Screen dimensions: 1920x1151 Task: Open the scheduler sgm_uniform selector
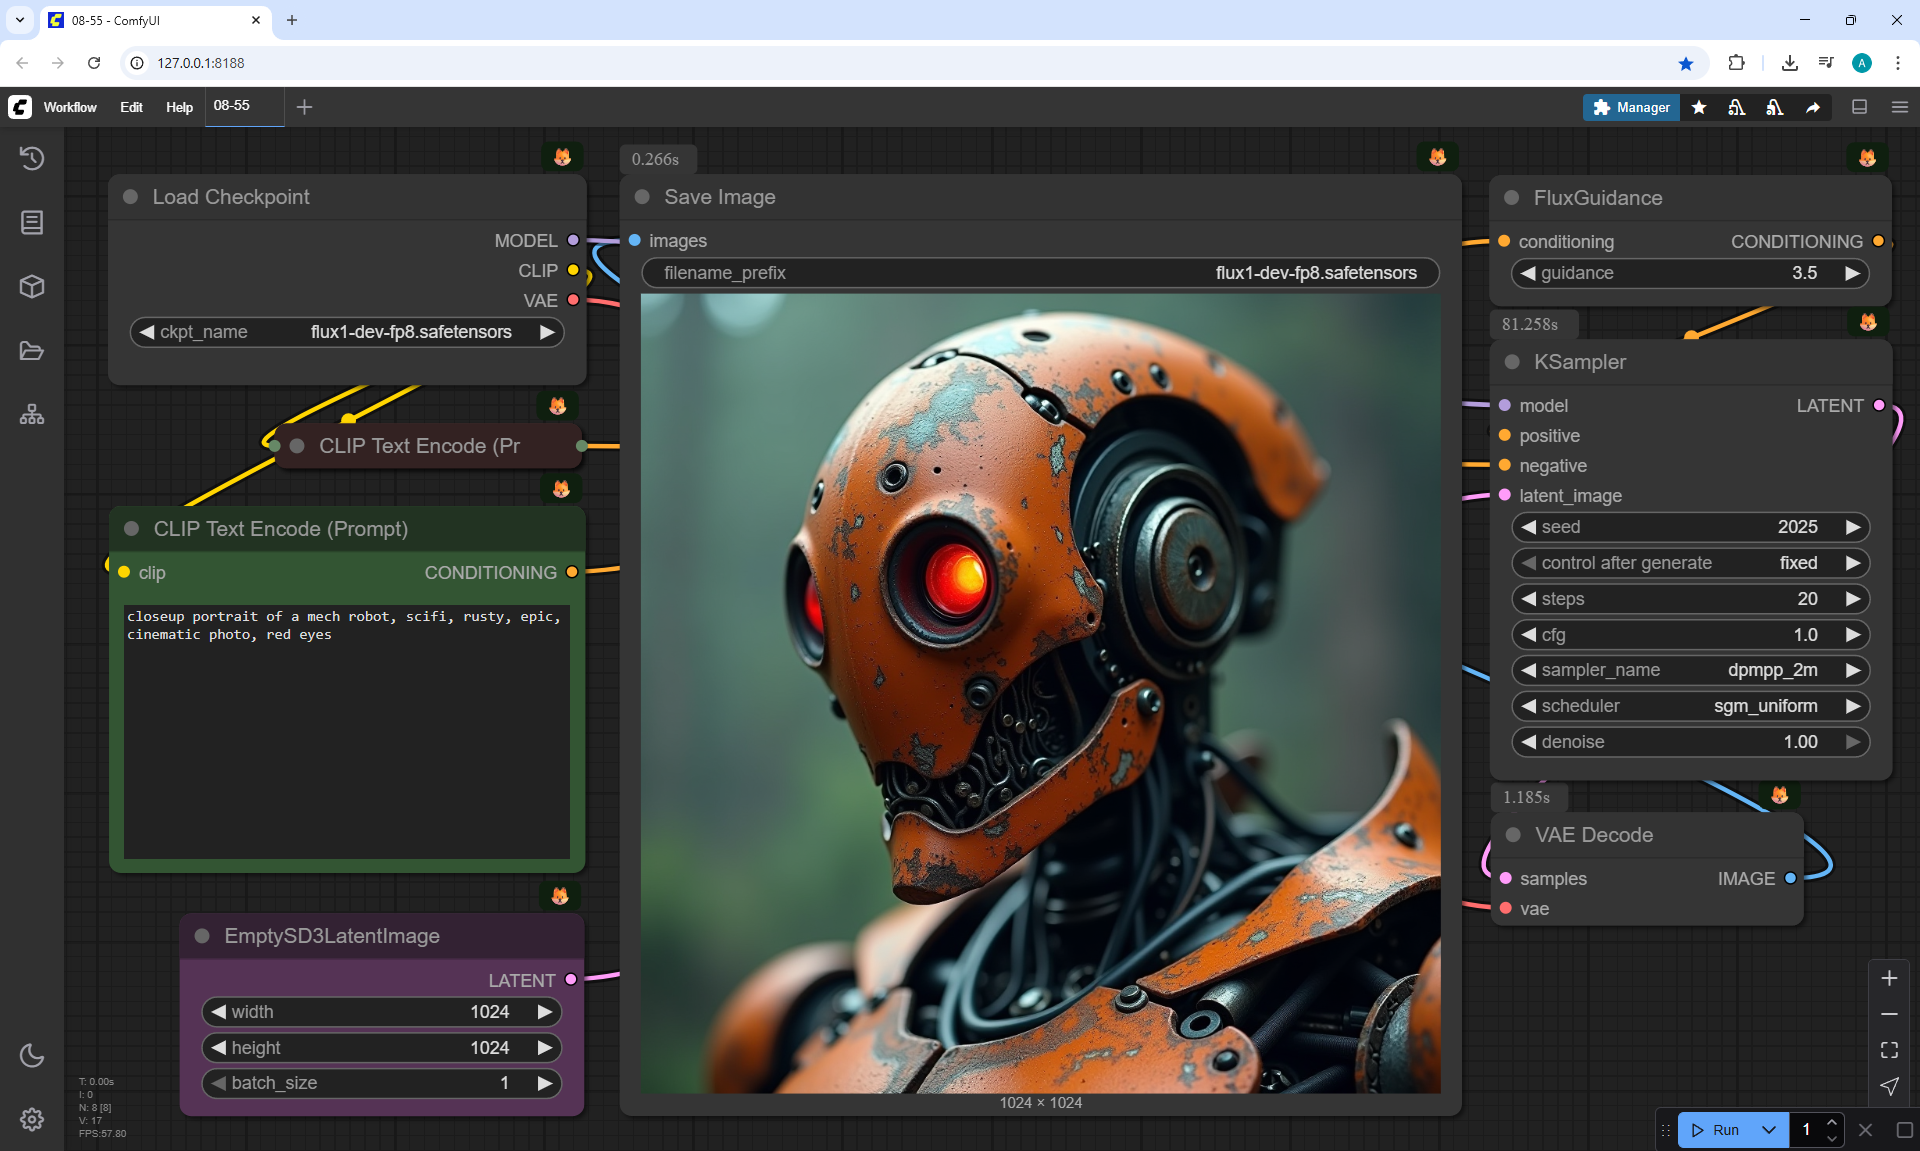(x=1690, y=706)
